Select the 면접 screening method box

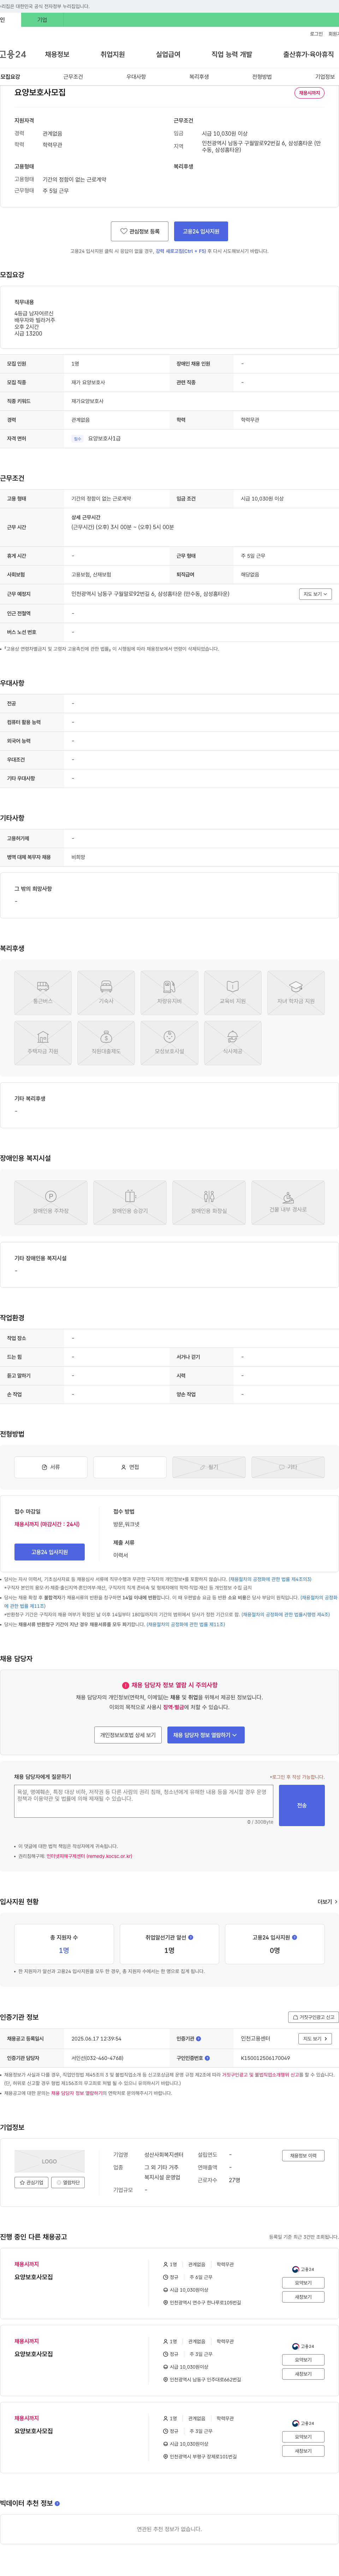pyautogui.click(x=130, y=1467)
